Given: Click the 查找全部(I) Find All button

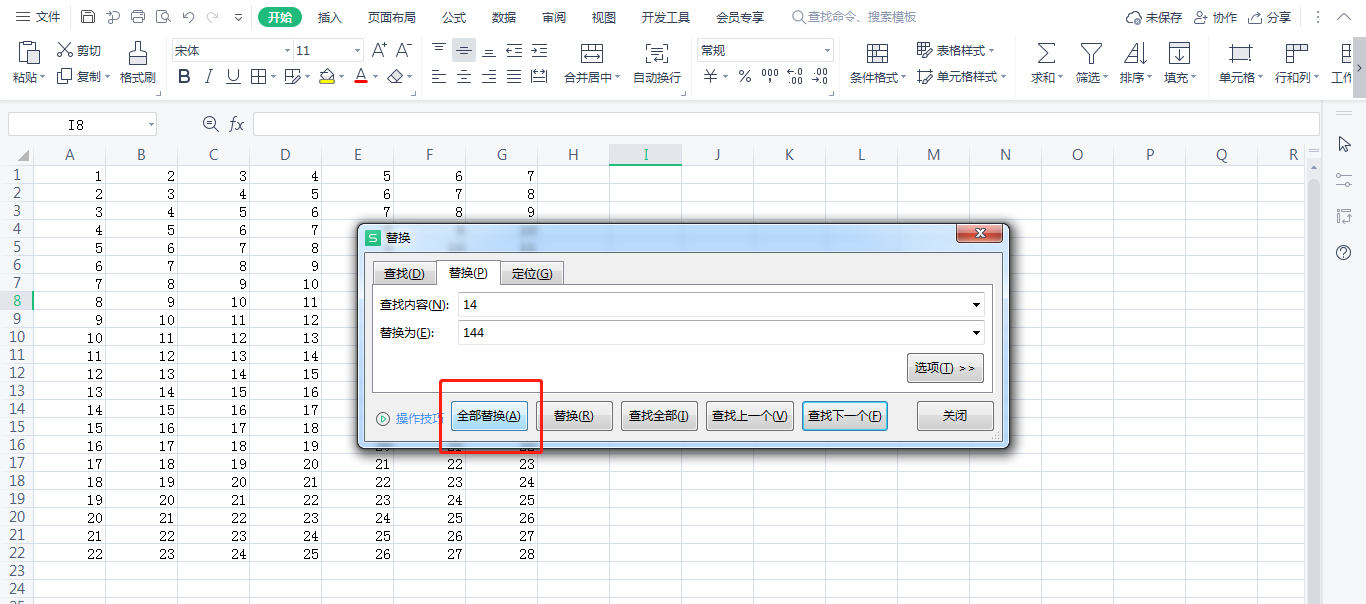Looking at the screenshot, I should tap(660, 416).
